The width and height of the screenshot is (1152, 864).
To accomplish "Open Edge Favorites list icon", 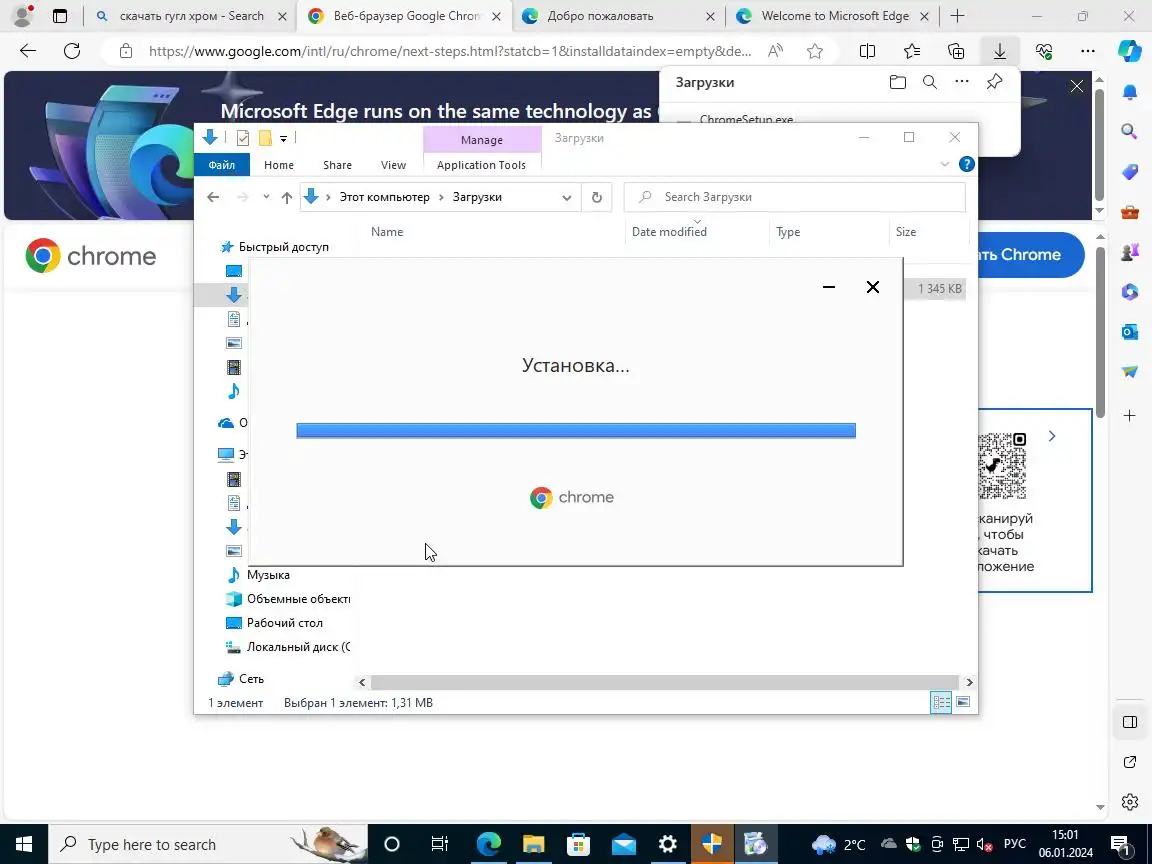I will (912, 51).
